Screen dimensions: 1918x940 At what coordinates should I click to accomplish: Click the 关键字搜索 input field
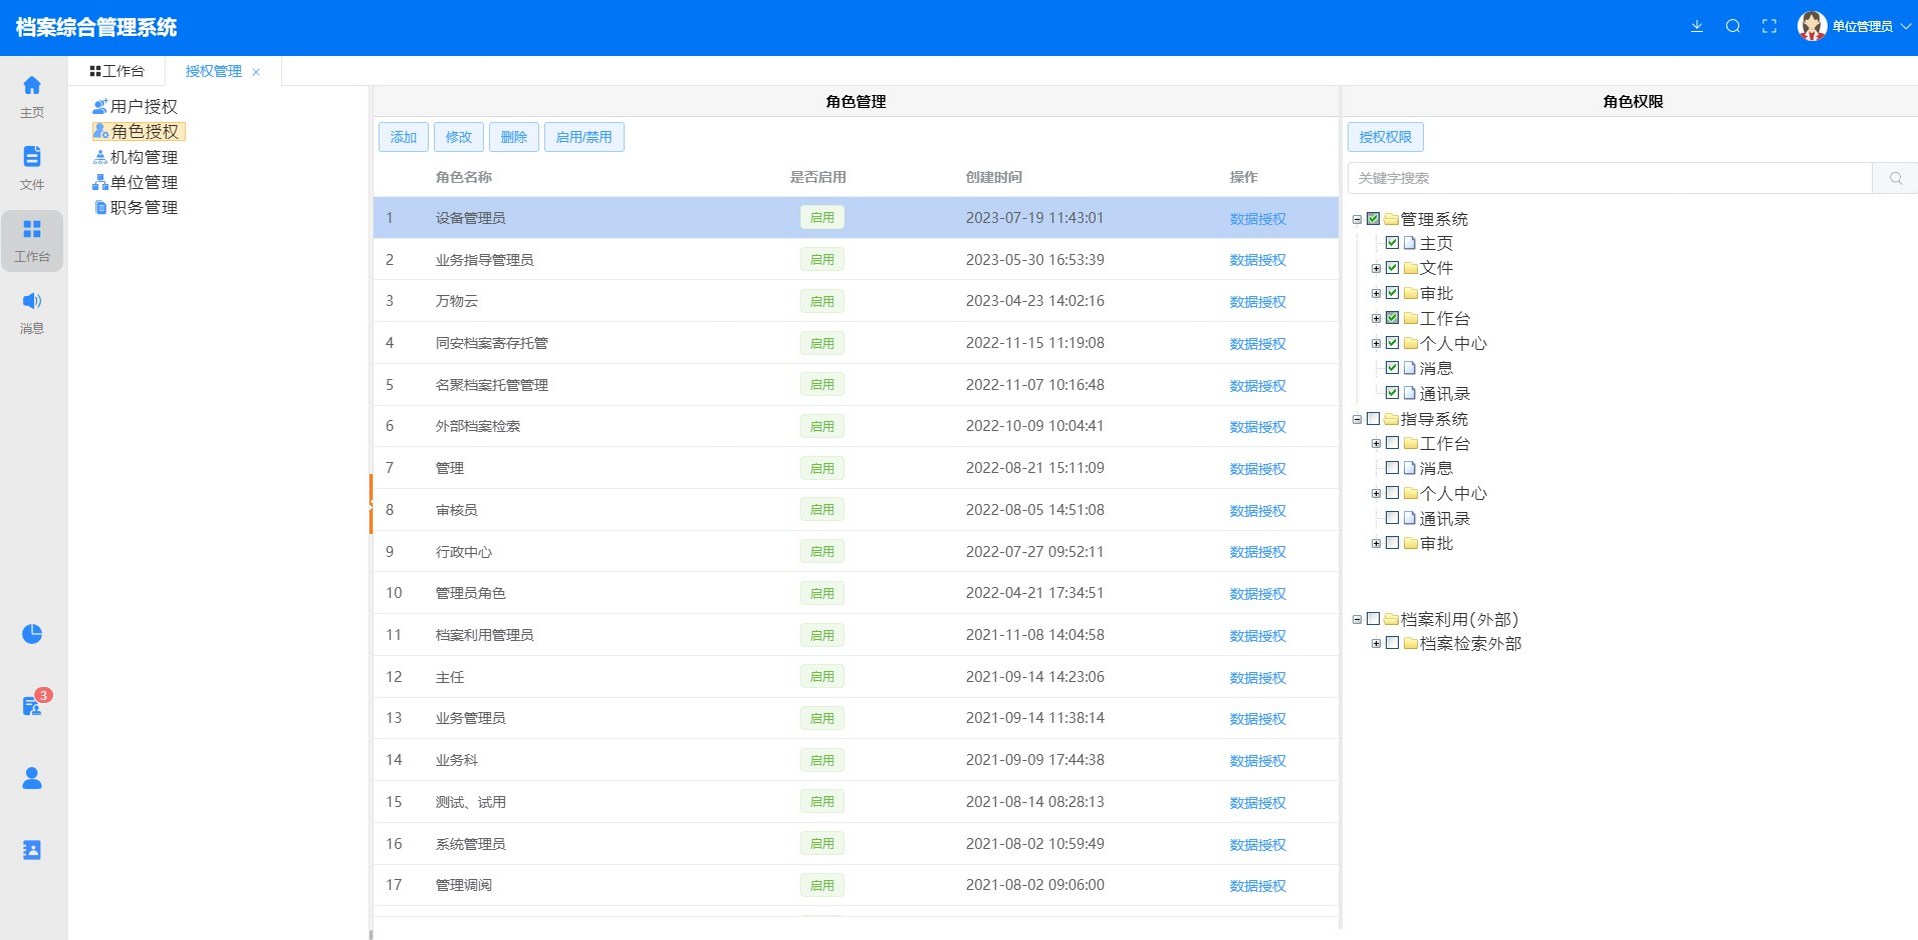pyautogui.click(x=1609, y=178)
